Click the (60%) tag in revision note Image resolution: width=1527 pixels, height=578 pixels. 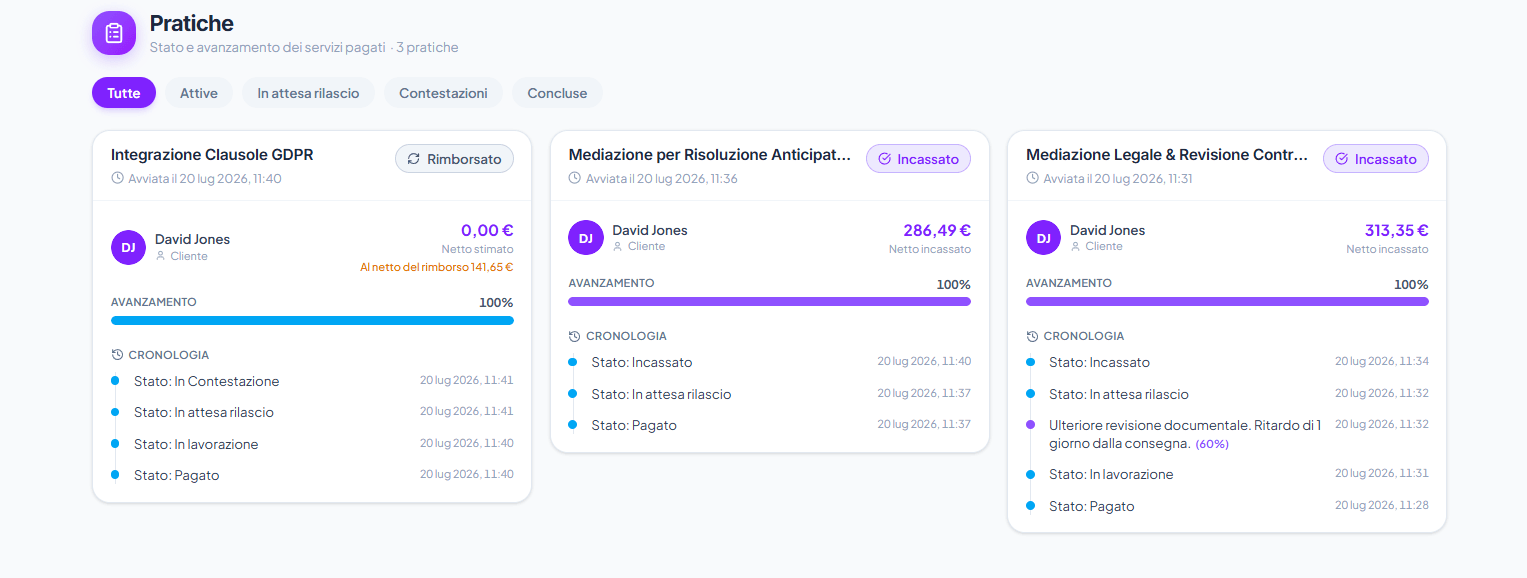click(x=1212, y=444)
